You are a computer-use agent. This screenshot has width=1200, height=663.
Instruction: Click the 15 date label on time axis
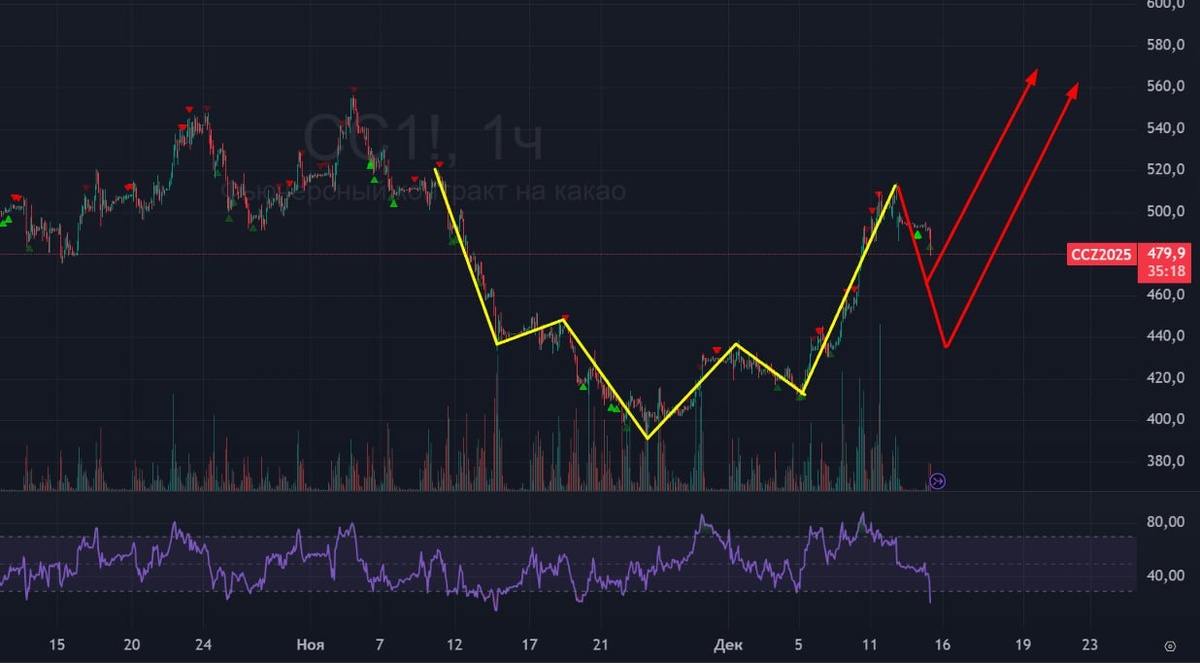pyautogui.click(x=57, y=644)
